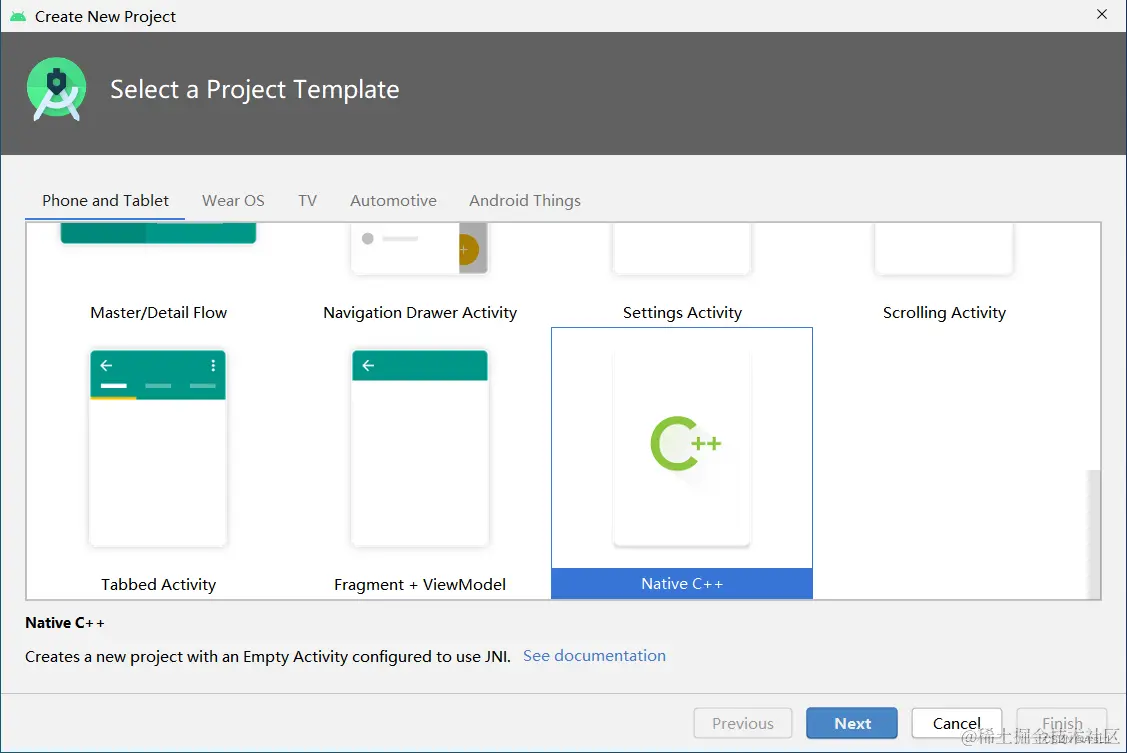This screenshot has height=753, width=1127.
Task: Click the green C++ logo icon
Action: coord(685,443)
